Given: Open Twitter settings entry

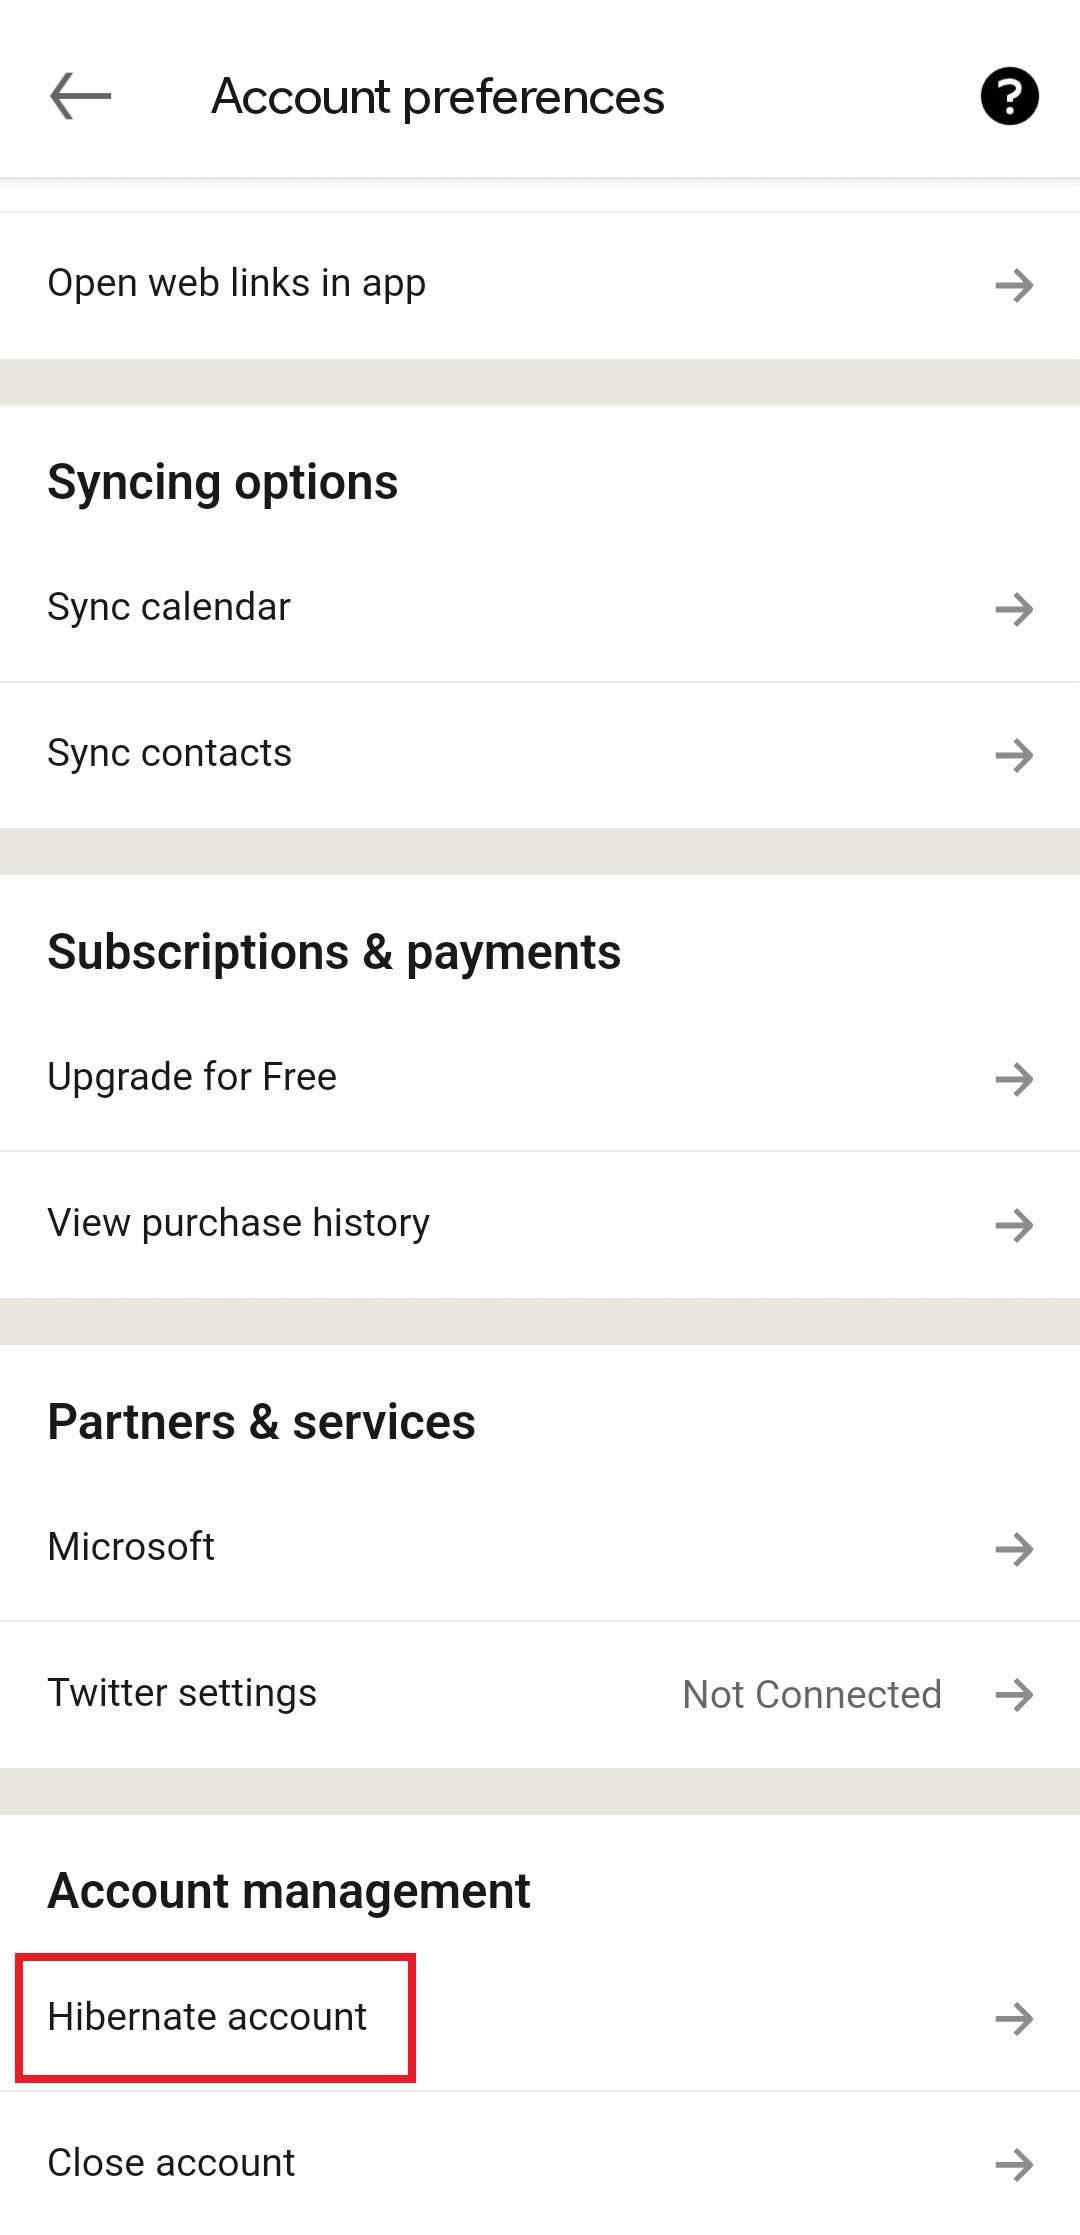Looking at the screenshot, I should click(x=182, y=1693).
